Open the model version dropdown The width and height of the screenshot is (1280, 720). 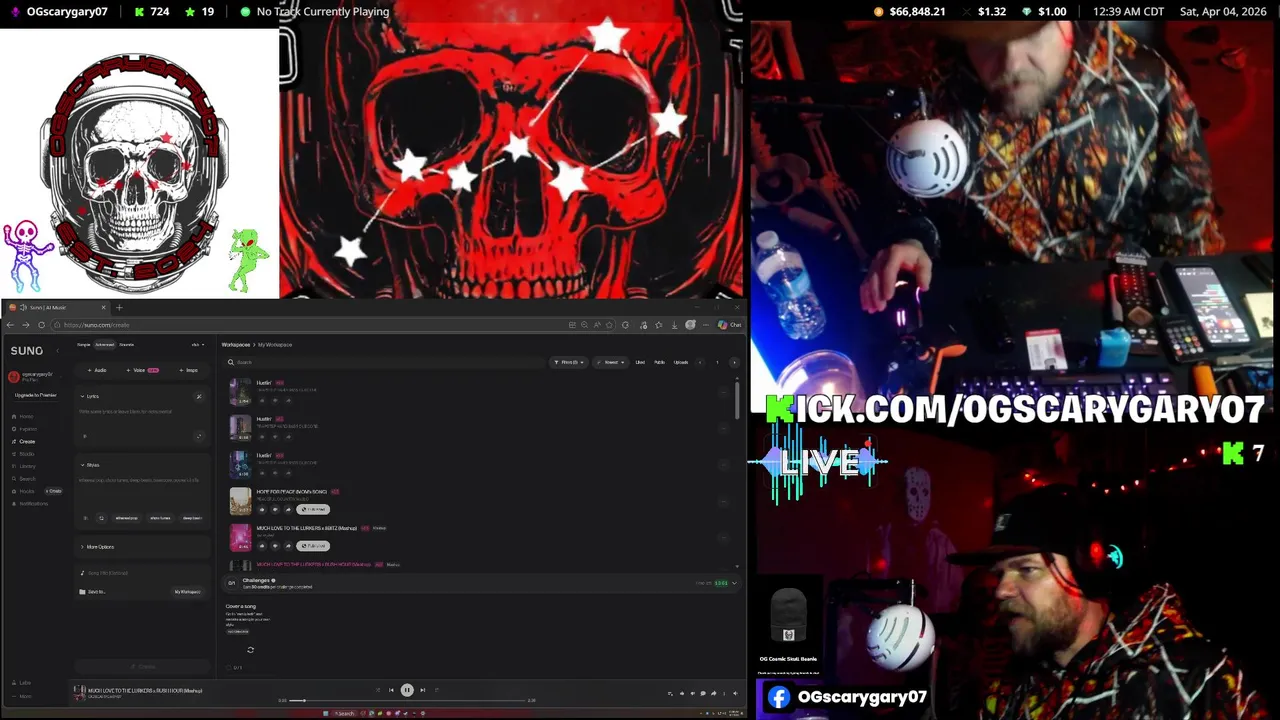(198, 344)
